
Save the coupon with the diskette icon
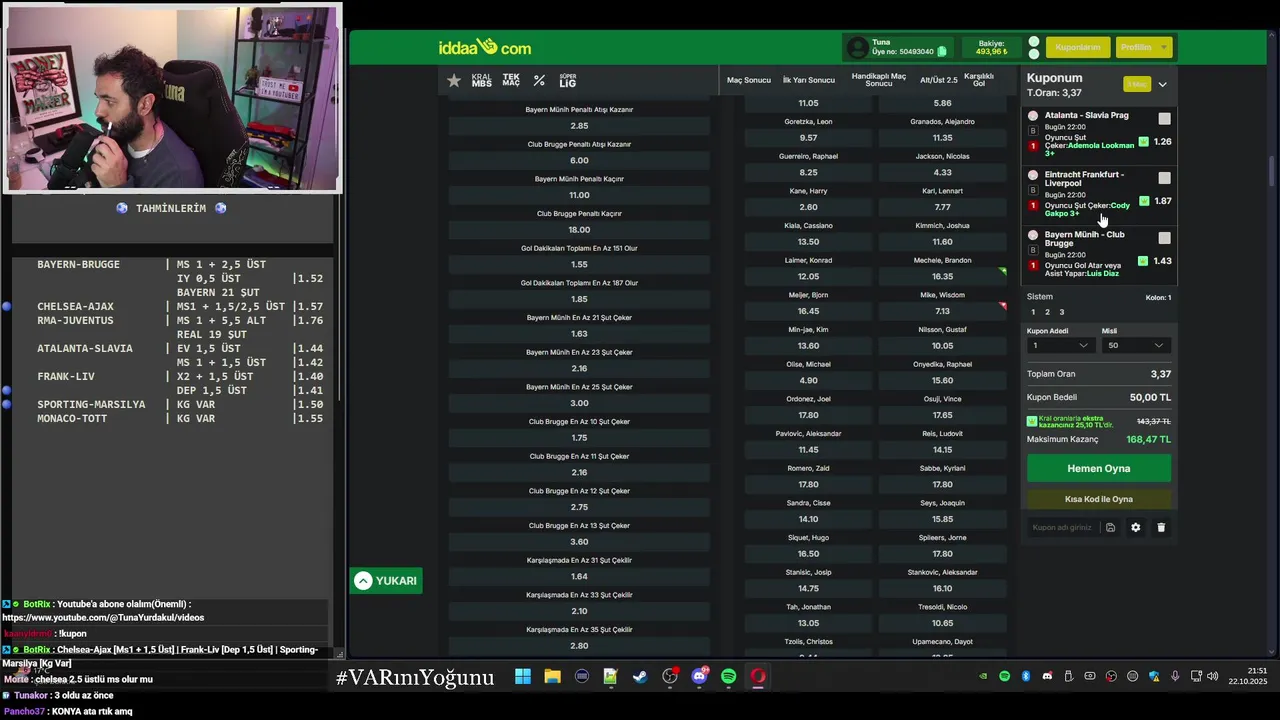pyautogui.click(x=1110, y=527)
